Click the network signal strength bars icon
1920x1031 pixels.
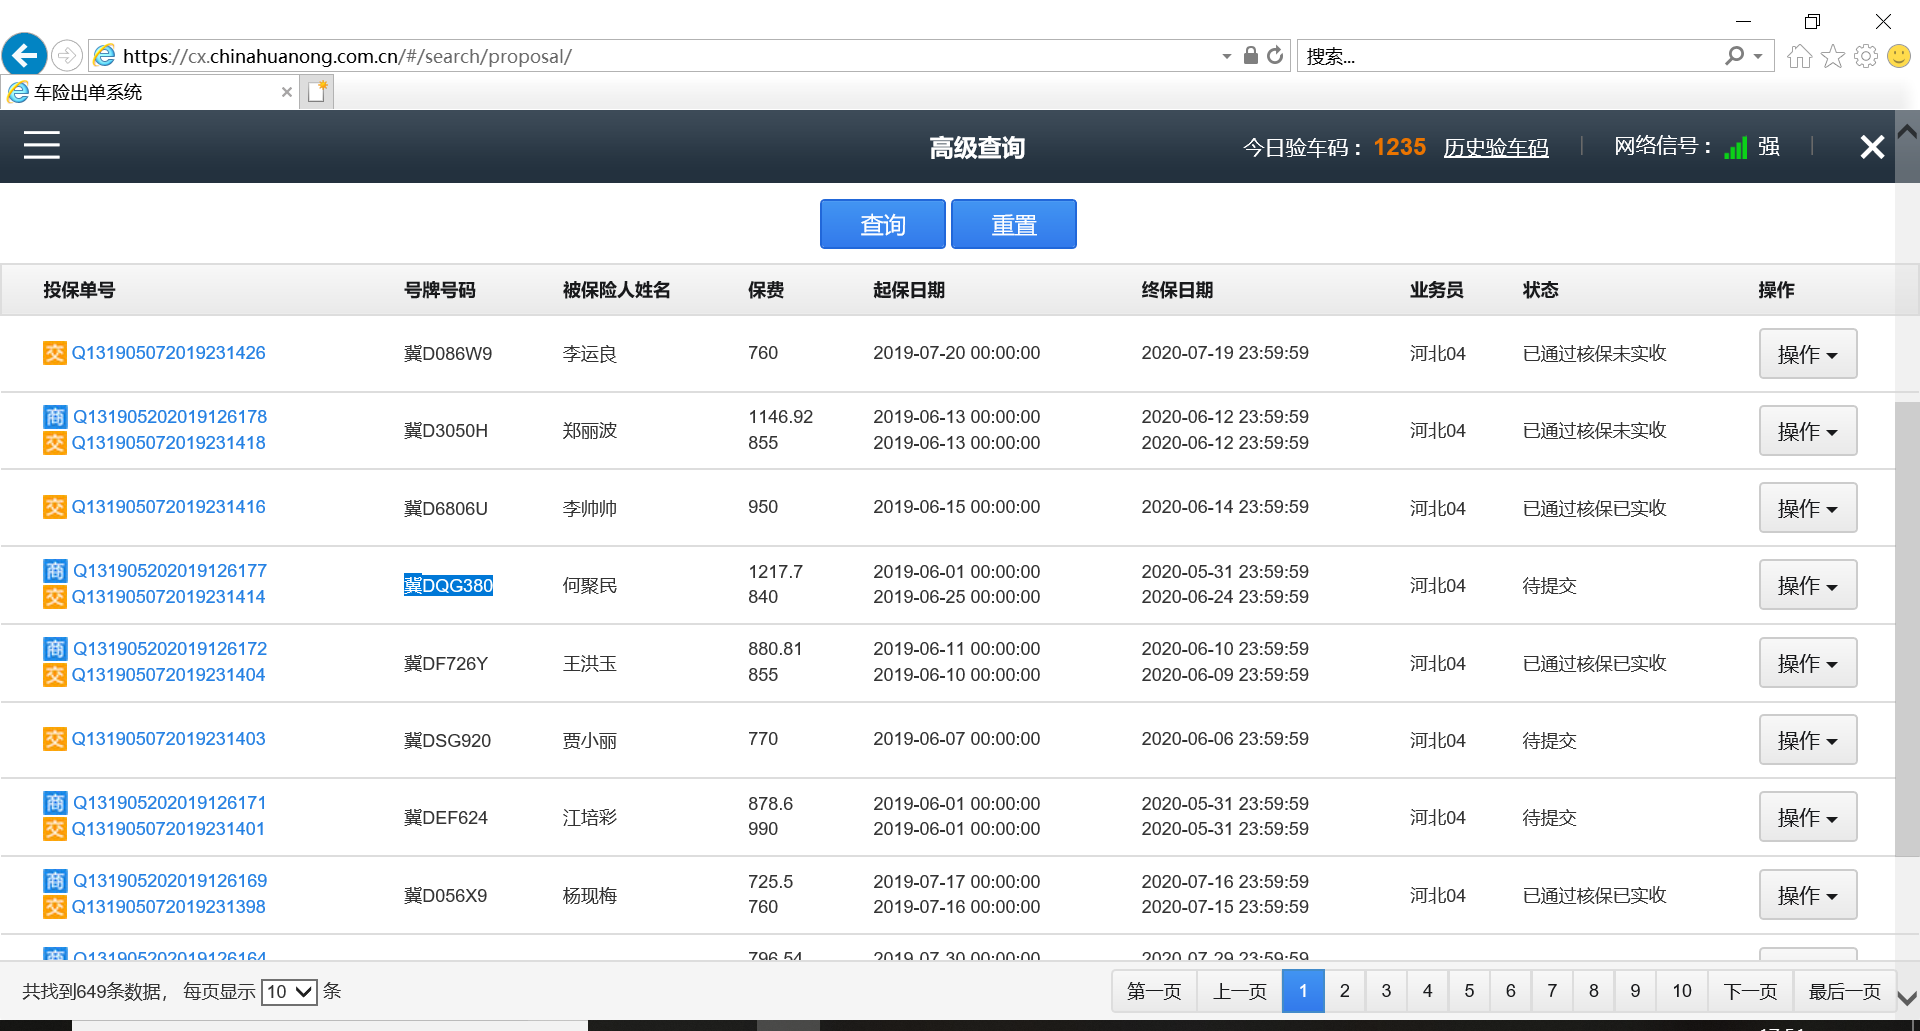pyautogui.click(x=1736, y=148)
